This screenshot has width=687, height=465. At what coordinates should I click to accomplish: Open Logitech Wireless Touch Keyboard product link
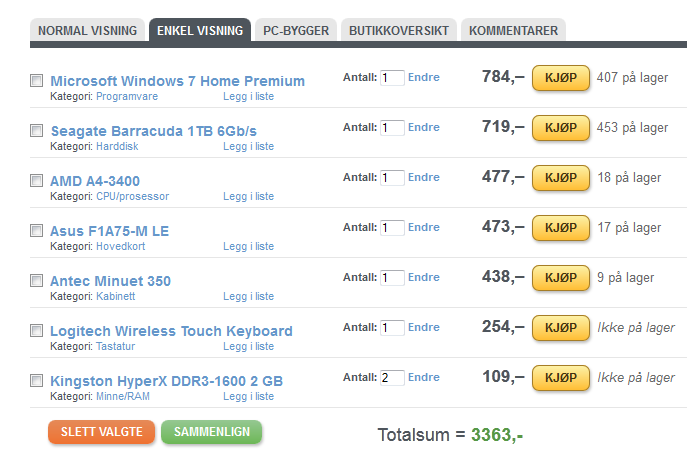pos(171,331)
